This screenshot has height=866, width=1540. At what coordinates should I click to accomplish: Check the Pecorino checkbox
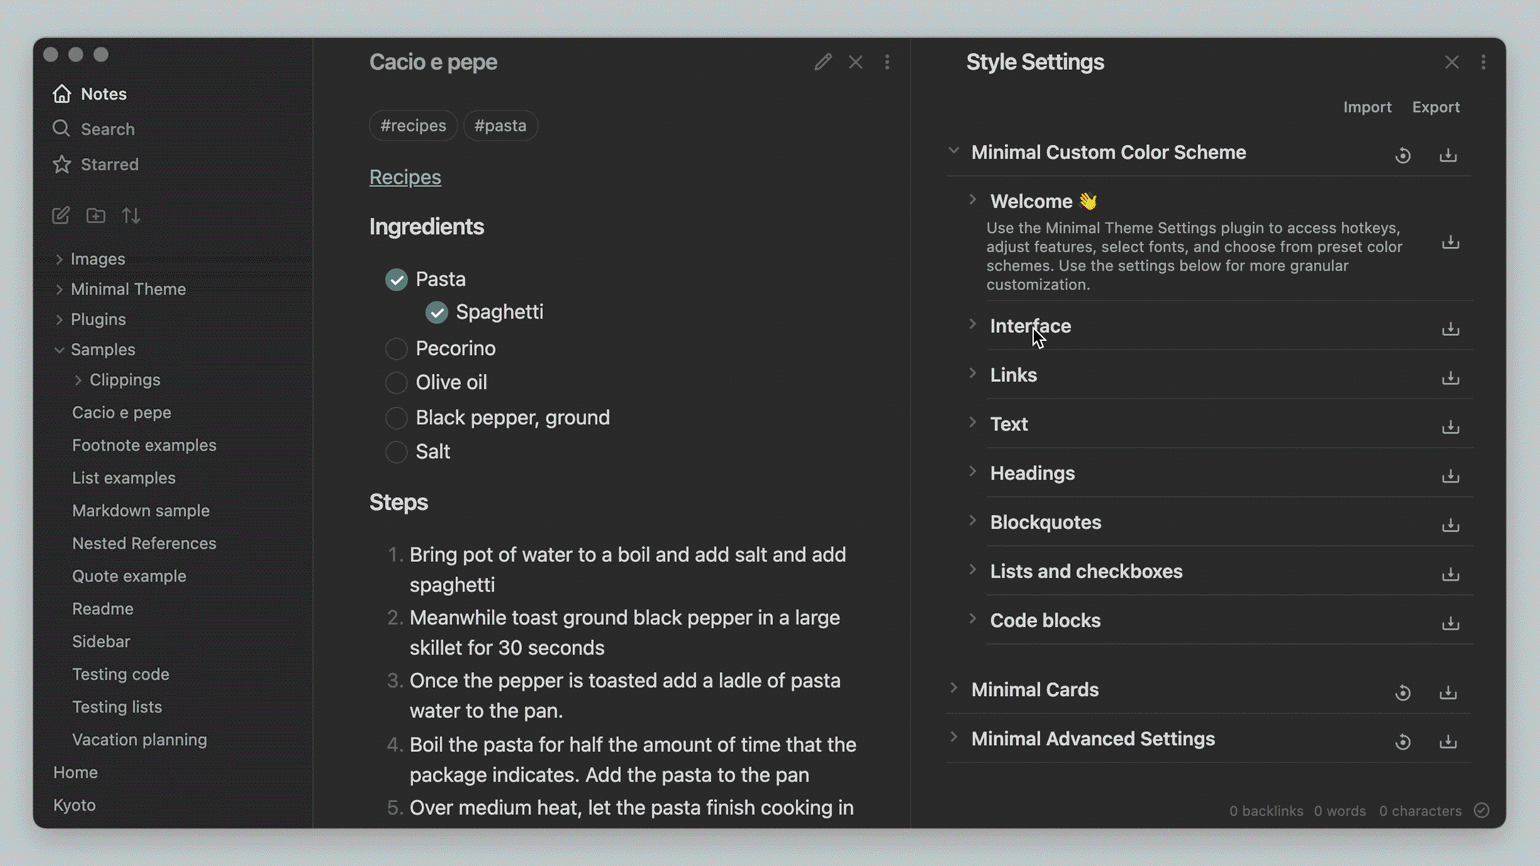pos(397,348)
